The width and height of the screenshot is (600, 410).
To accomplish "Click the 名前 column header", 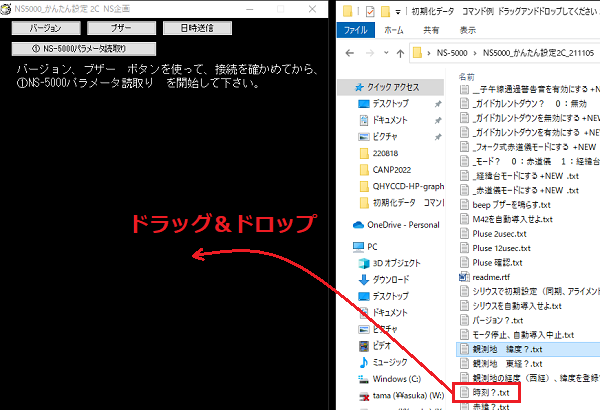I will [466, 77].
